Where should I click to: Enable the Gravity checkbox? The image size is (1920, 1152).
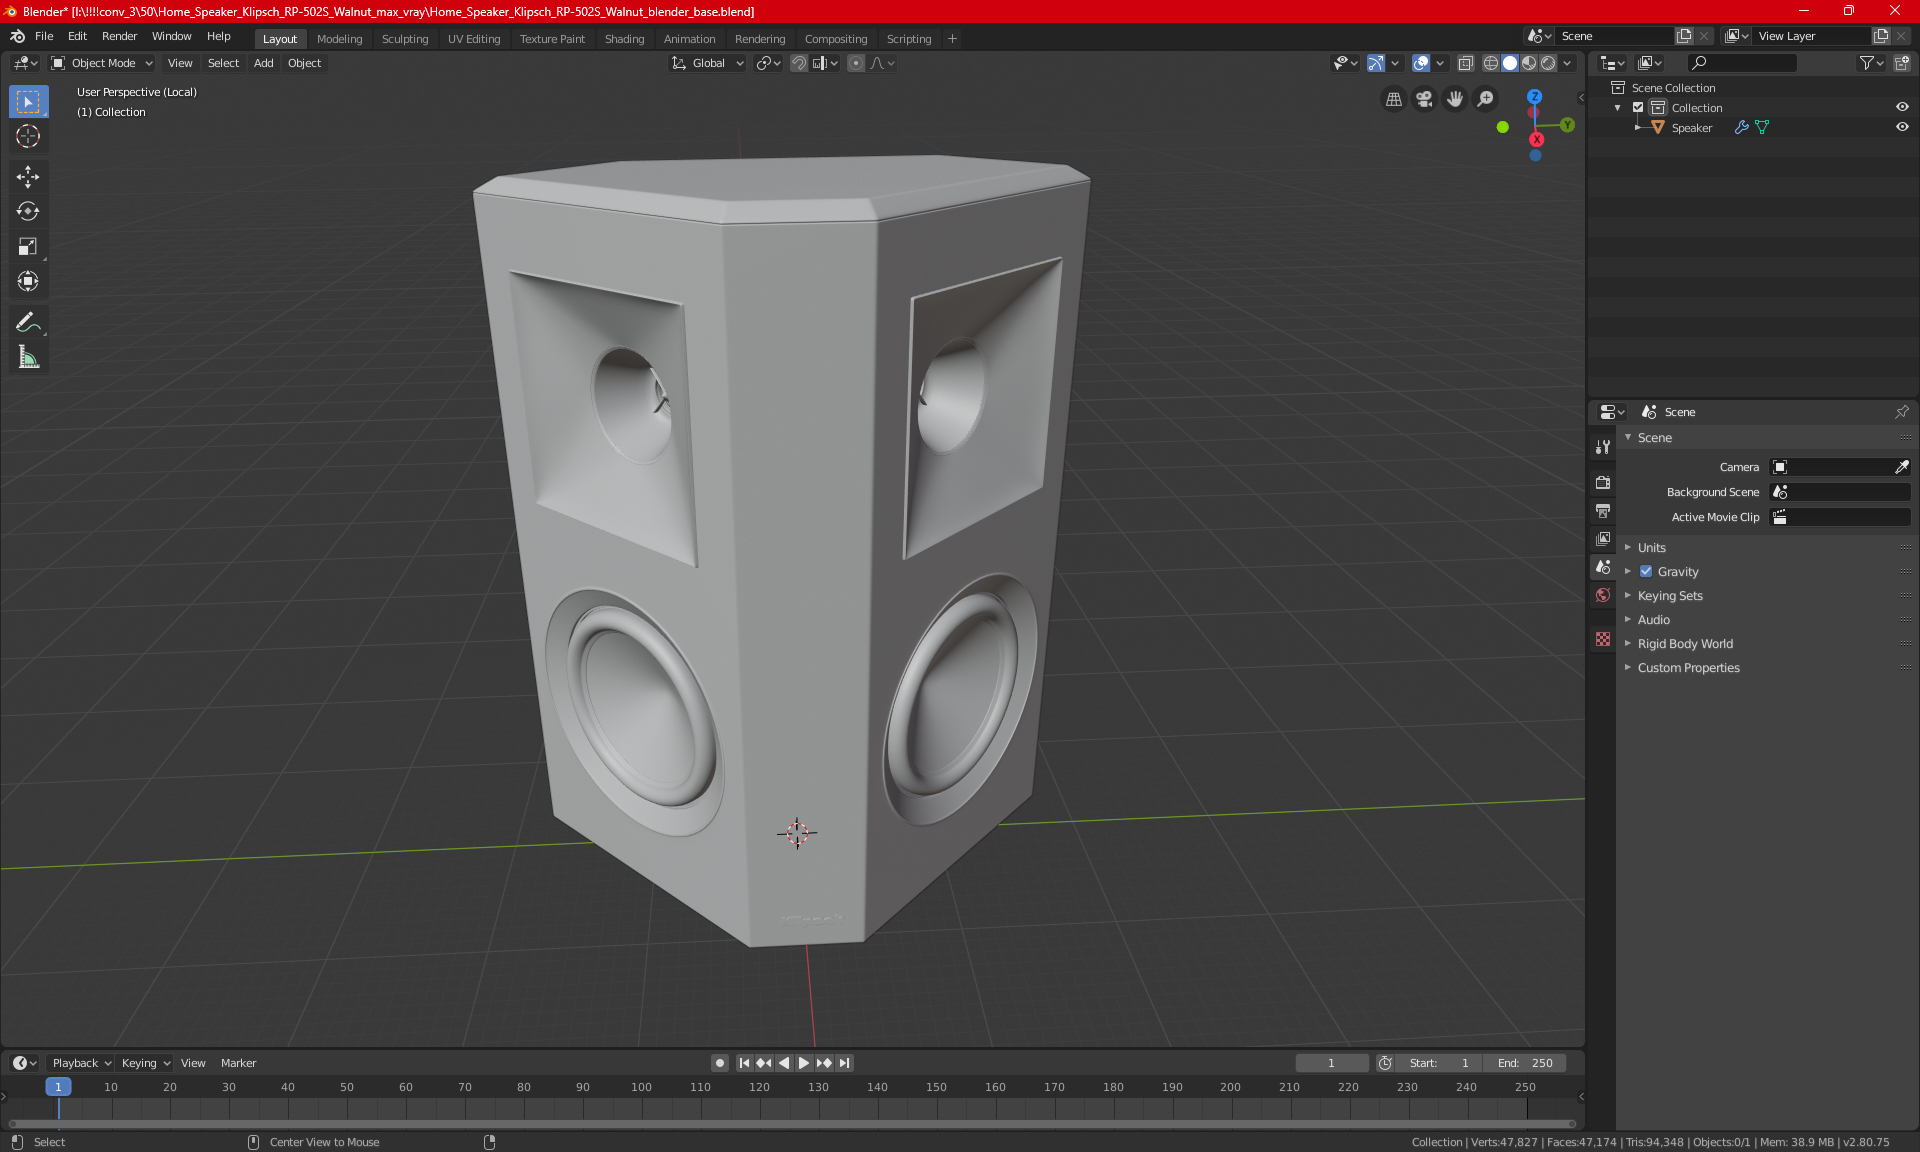coord(1646,572)
